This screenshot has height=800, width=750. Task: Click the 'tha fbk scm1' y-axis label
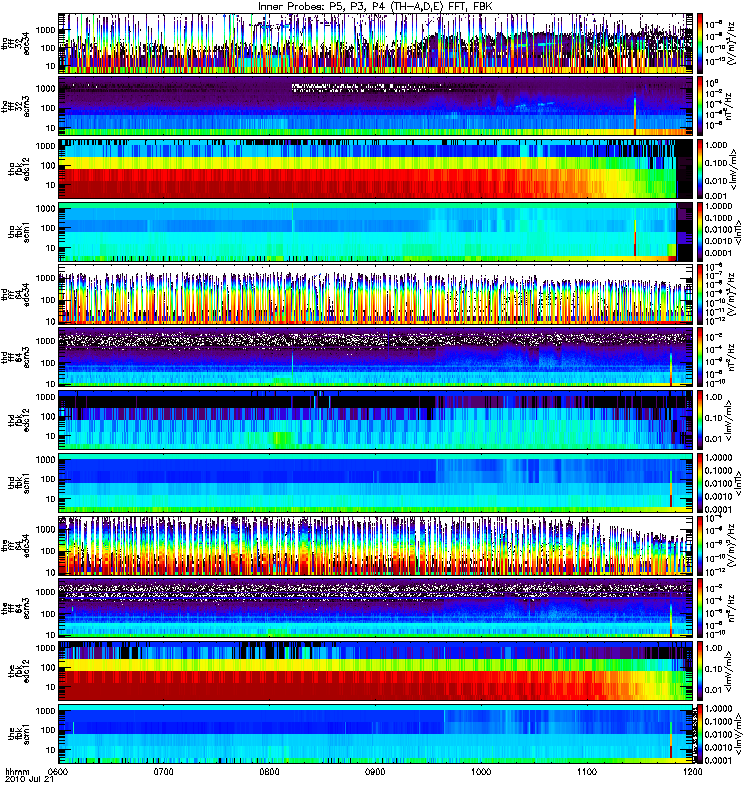[19, 232]
